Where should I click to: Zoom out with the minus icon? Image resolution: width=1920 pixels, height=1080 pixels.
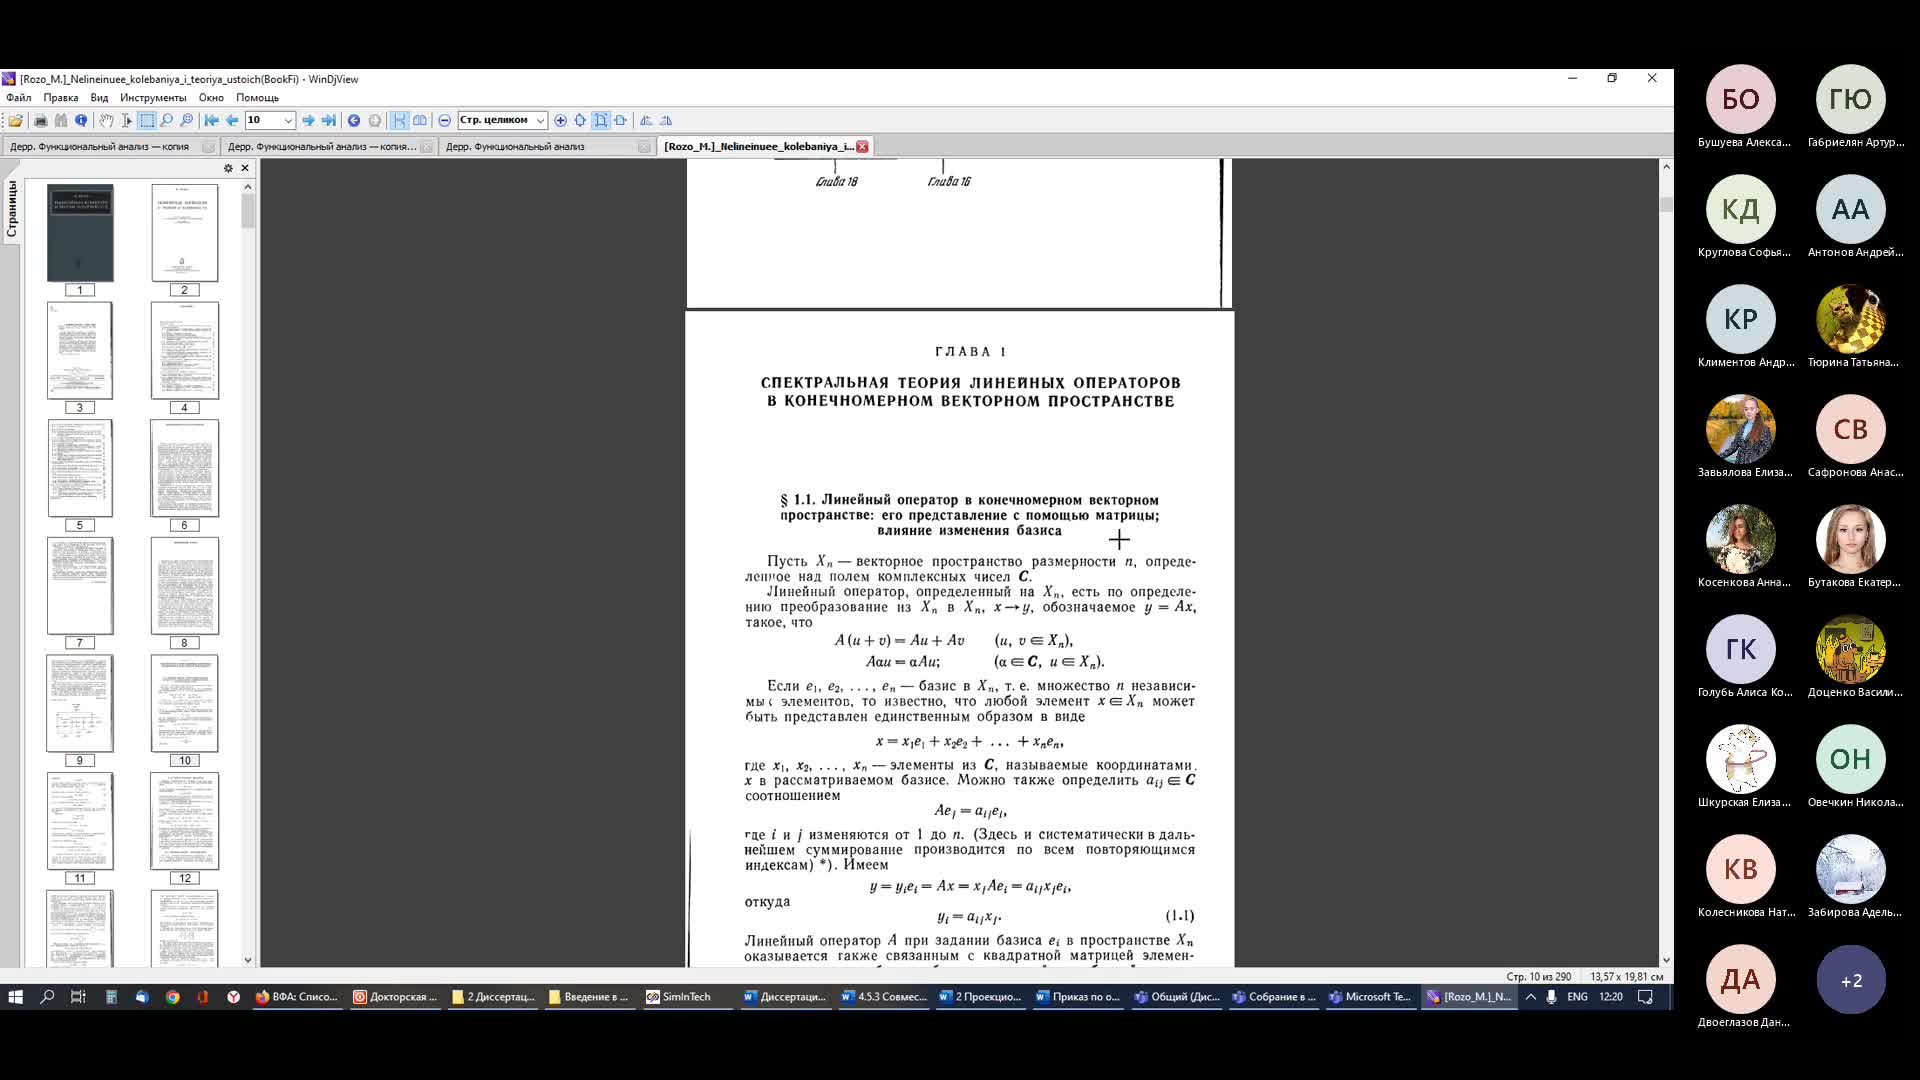coord(445,120)
